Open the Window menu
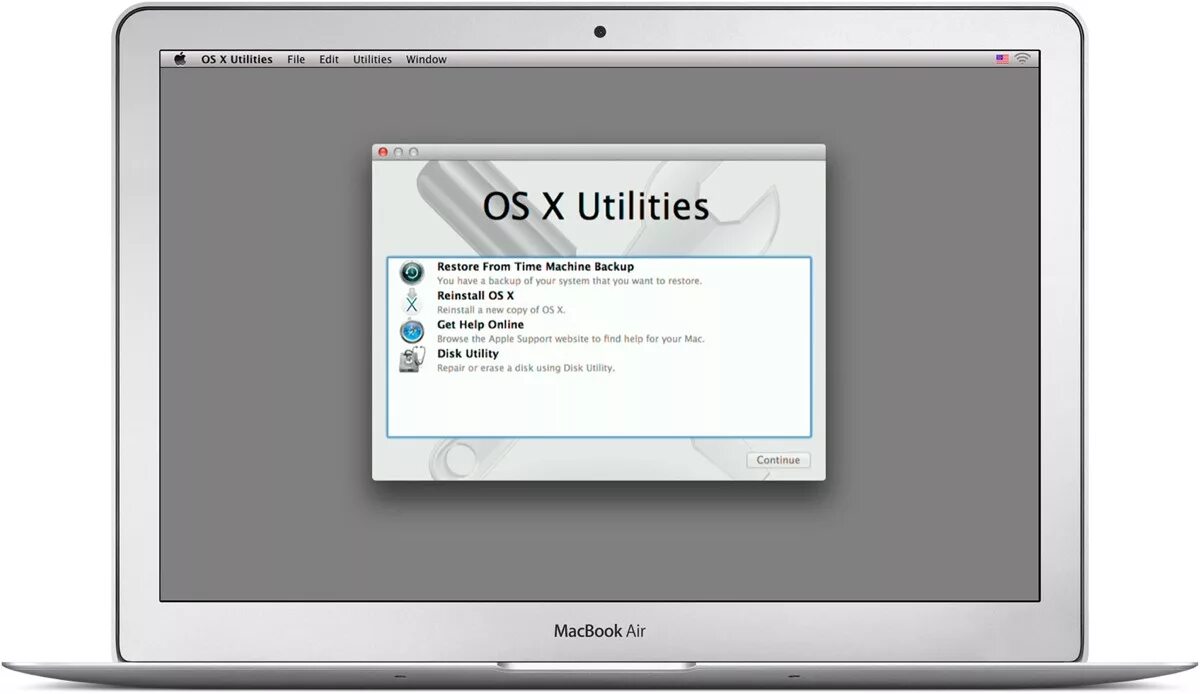1200x694 pixels. tap(426, 59)
